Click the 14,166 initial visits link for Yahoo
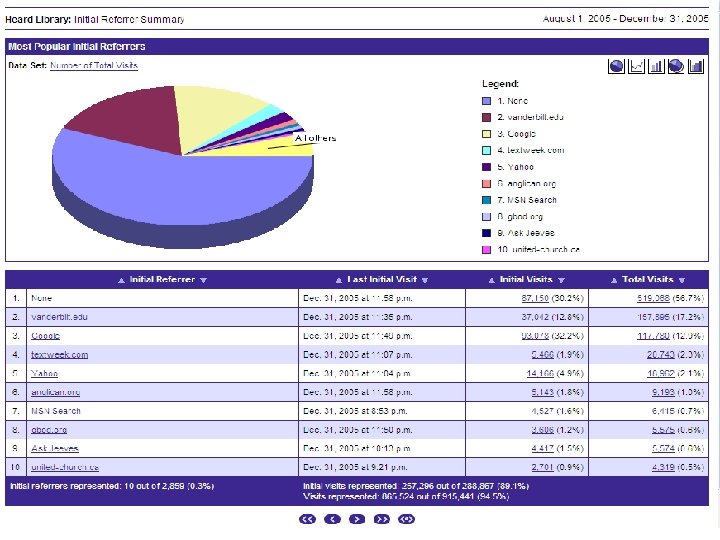This screenshot has width=720, height=540. (540, 373)
